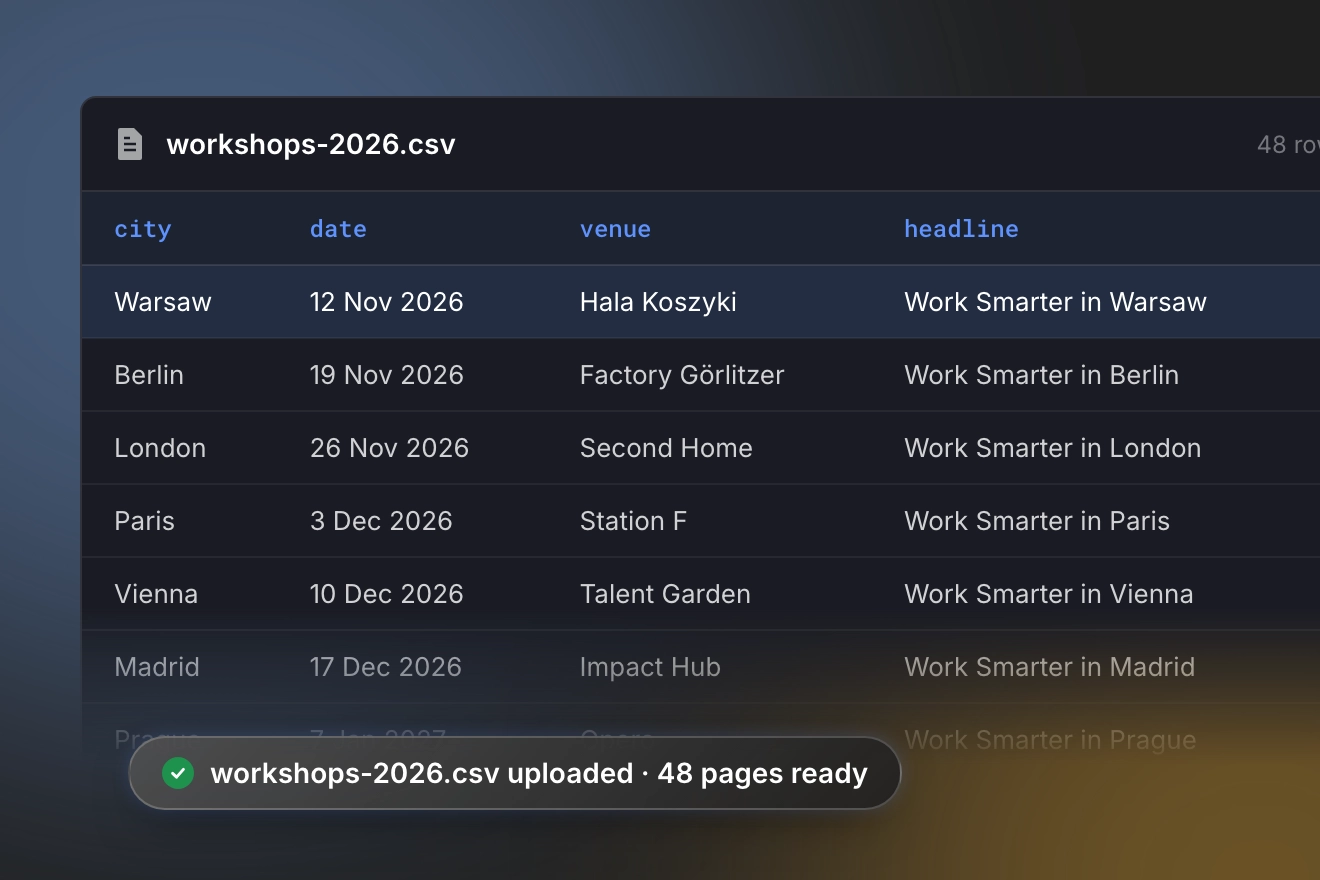This screenshot has width=1320, height=880.
Task: Sort by the date column header
Action: (x=338, y=229)
